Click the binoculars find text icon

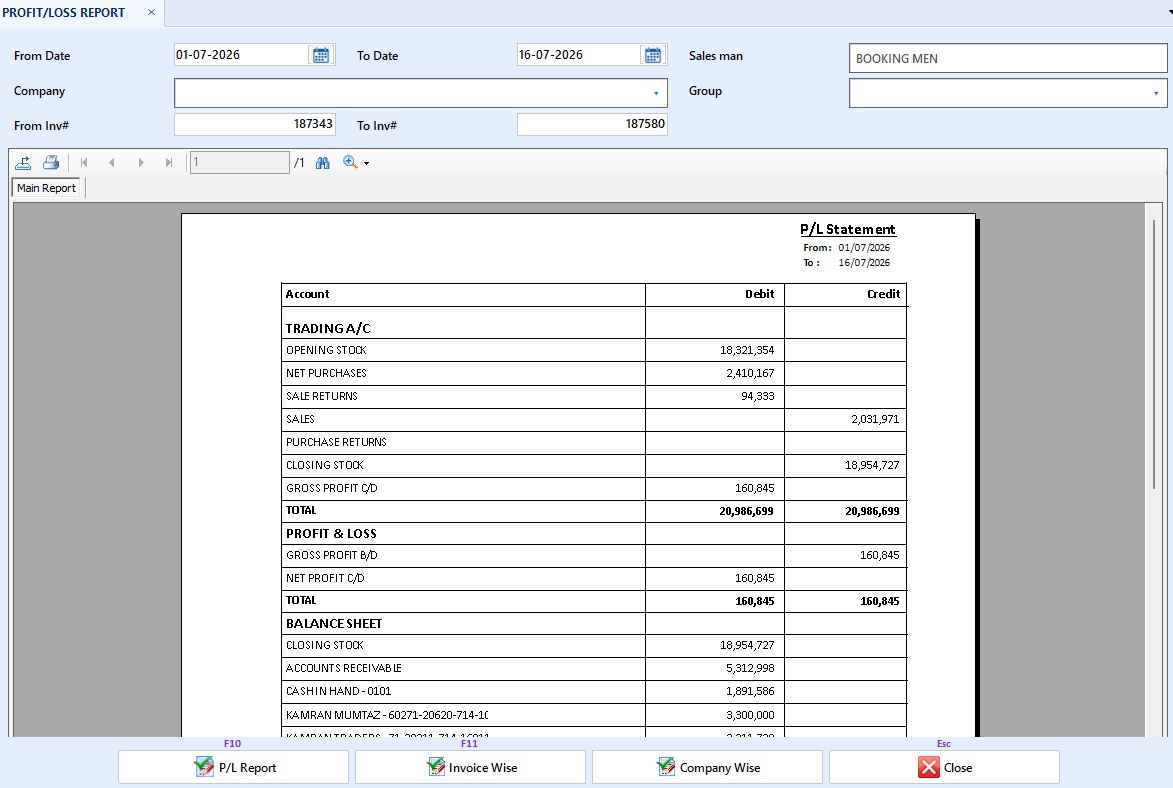pos(322,162)
